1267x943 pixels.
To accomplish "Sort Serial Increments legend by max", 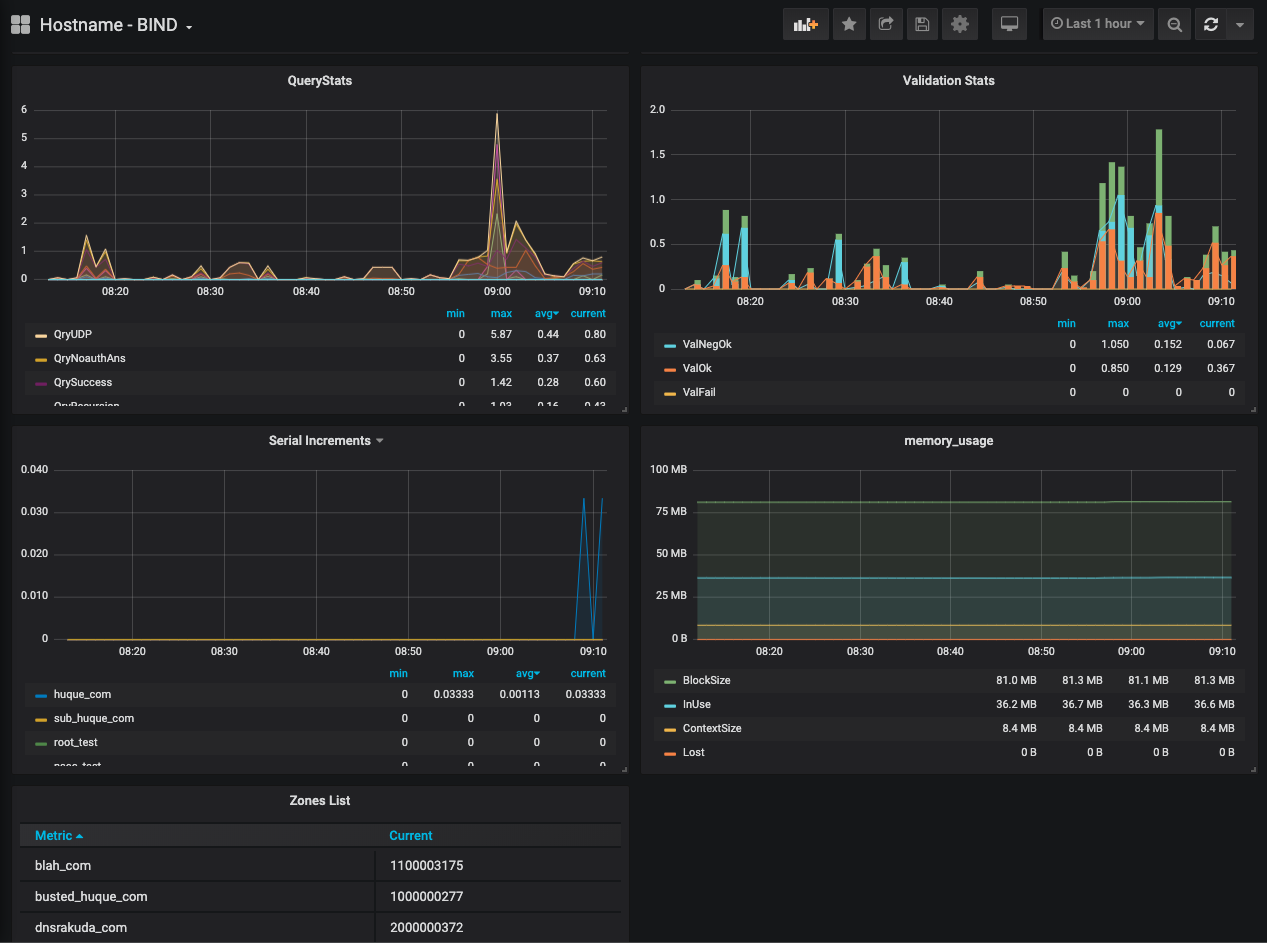I will 463,673.
